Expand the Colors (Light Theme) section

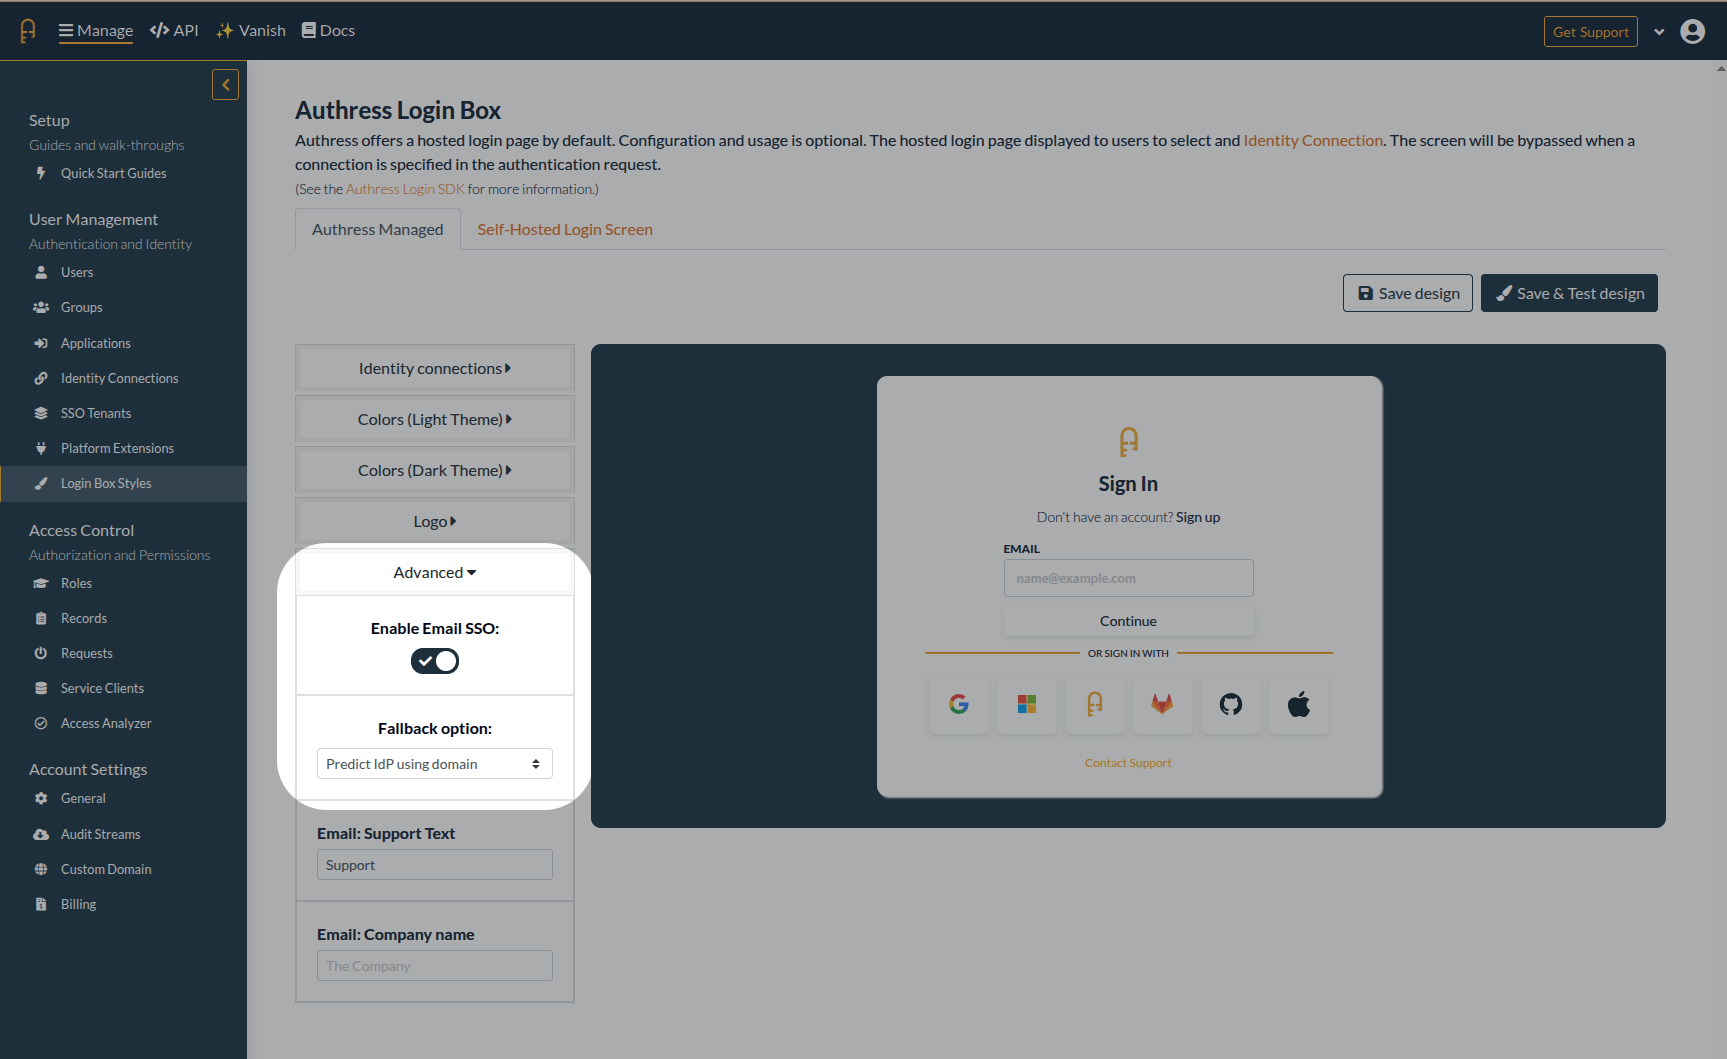434,419
